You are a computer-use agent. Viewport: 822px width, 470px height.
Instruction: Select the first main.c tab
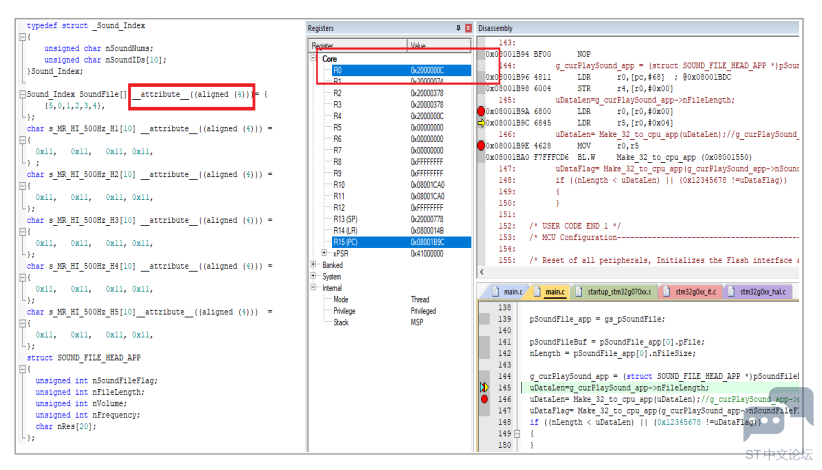pyautogui.click(x=506, y=292)
